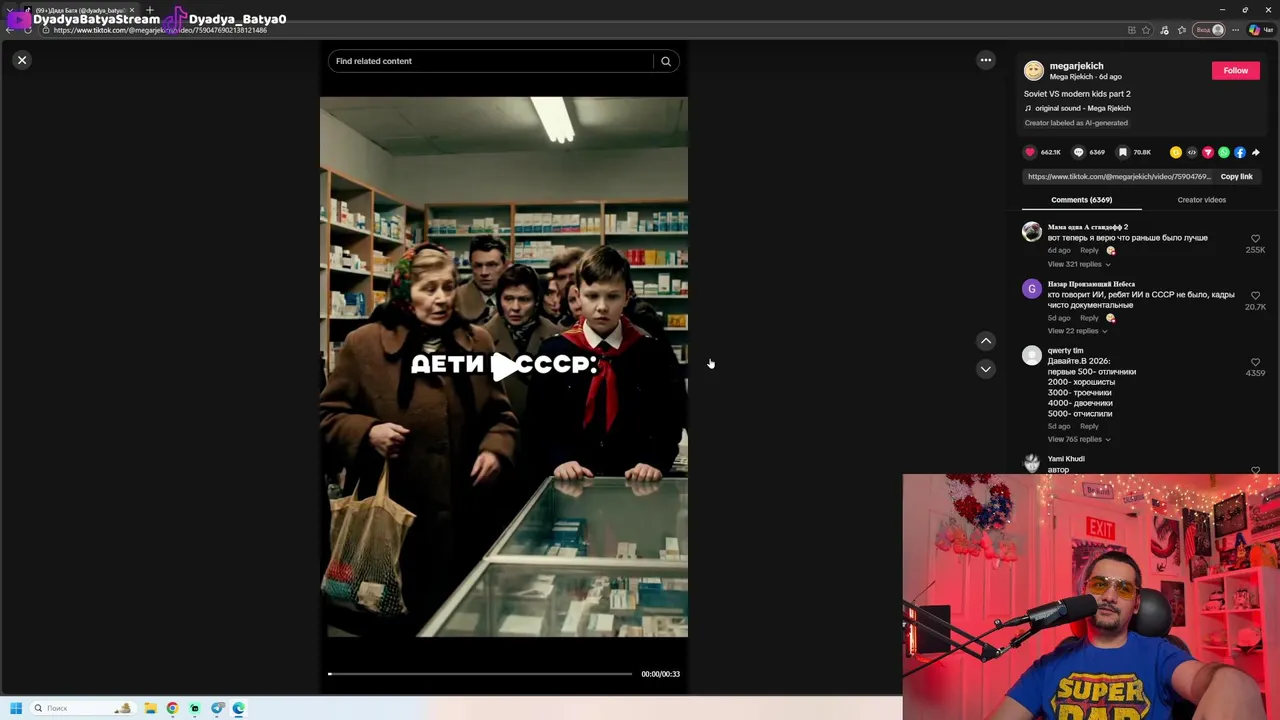1280x720 pixels.
Task: Open a new browser tab
Action: tap(150, 10)
